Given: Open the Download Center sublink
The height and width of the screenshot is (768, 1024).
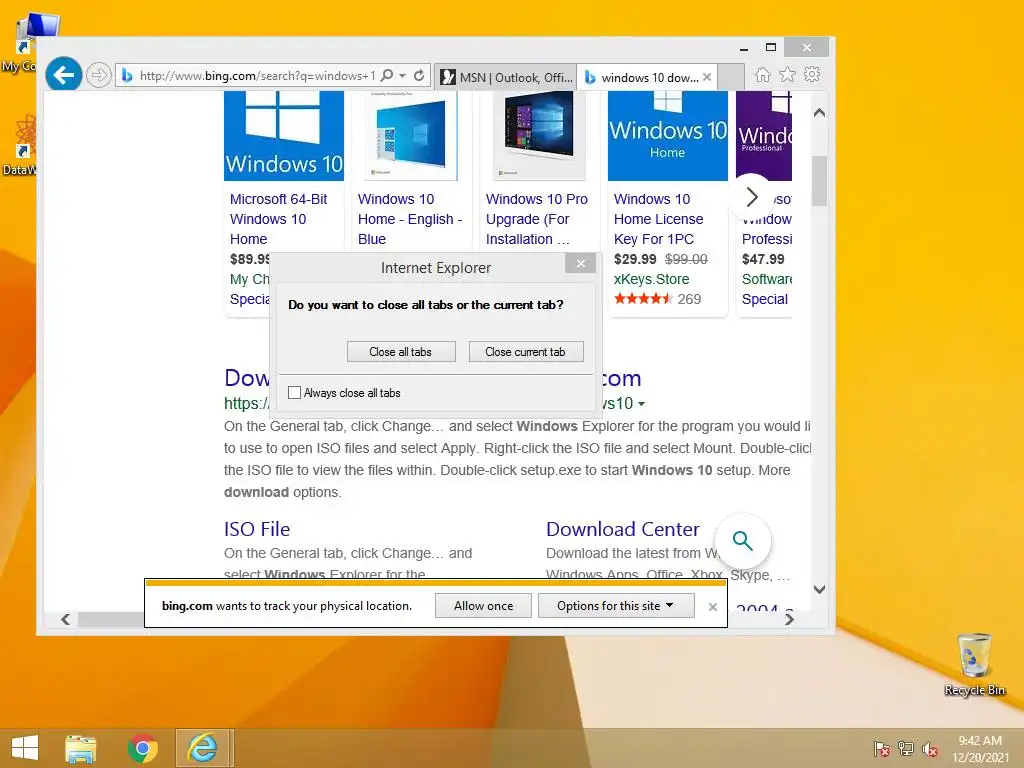Looking at the screenshot, I should point(622,529).
